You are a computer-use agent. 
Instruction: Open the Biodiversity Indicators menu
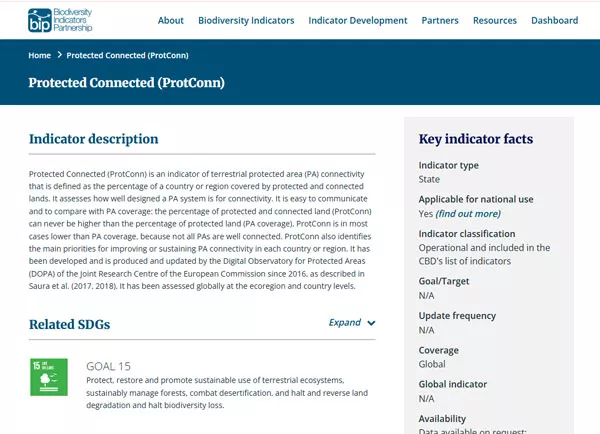tap(246, 20)
